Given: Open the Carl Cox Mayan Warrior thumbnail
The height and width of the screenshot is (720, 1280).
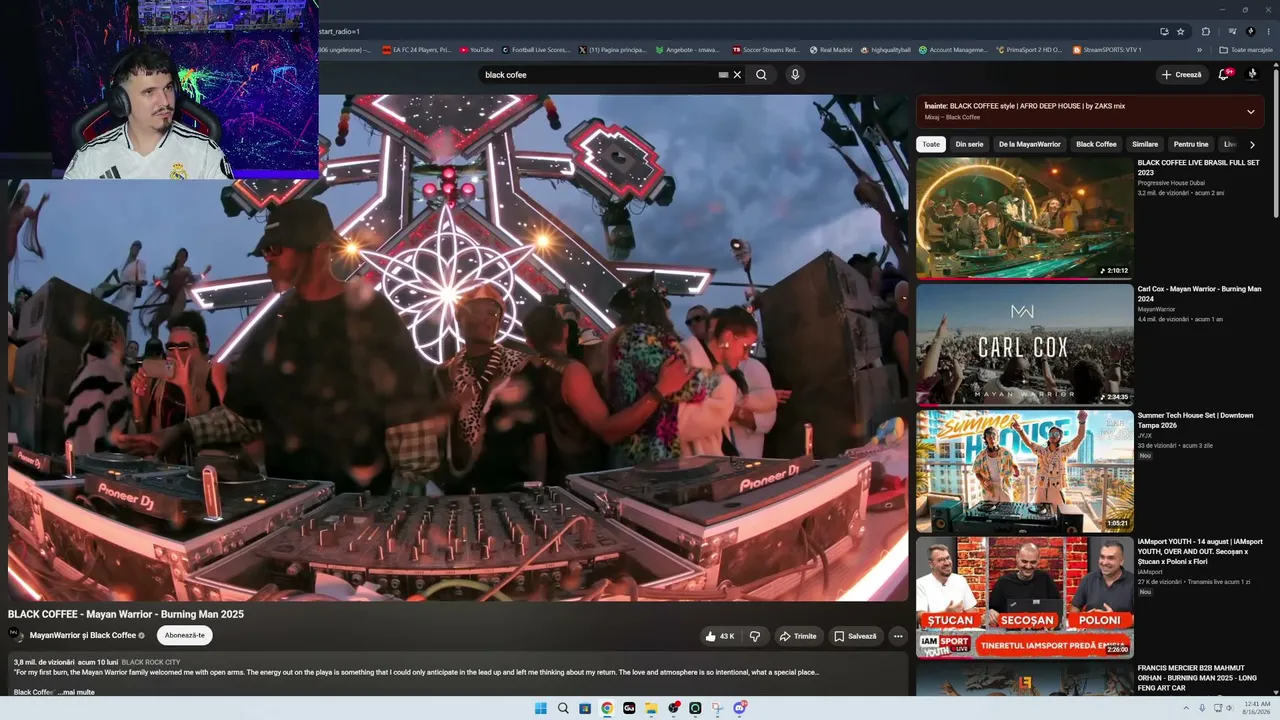Looking at the screenshot, I should point(1025,345).
